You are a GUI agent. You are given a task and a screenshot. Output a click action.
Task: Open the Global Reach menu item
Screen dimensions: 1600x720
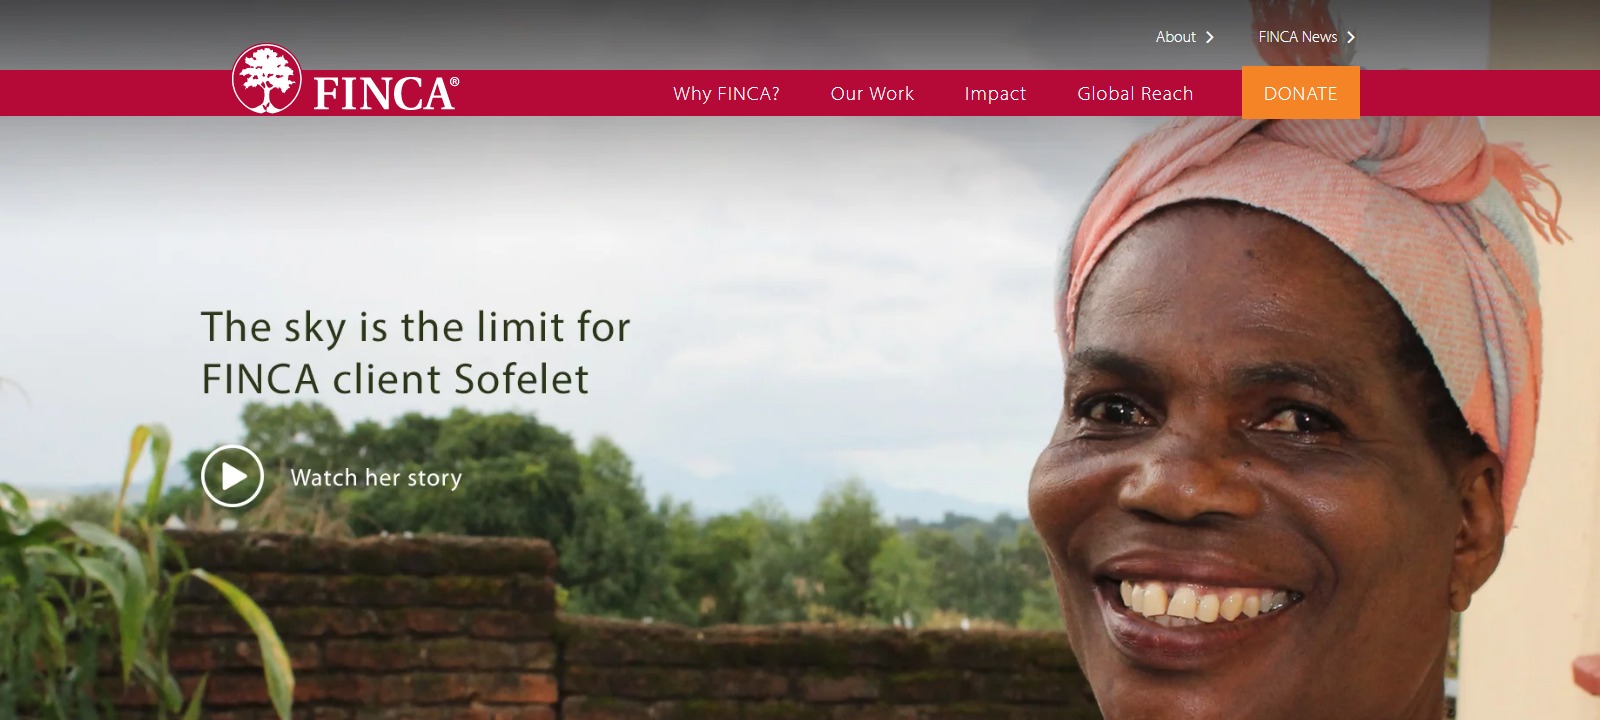click(1135, 93)
